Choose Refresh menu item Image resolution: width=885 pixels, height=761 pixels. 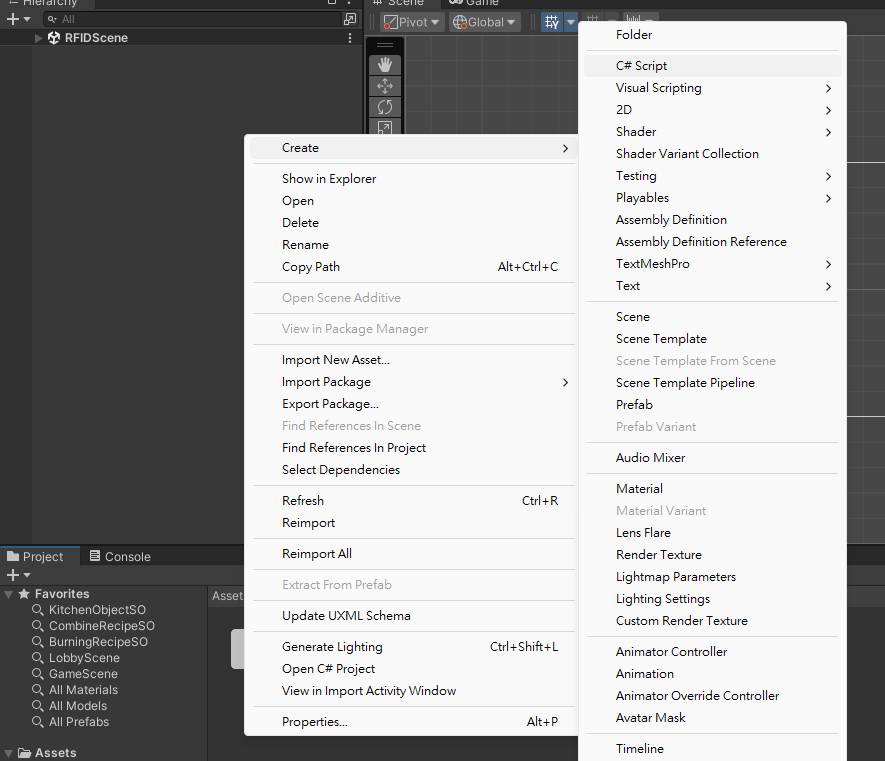pos(414,501)
